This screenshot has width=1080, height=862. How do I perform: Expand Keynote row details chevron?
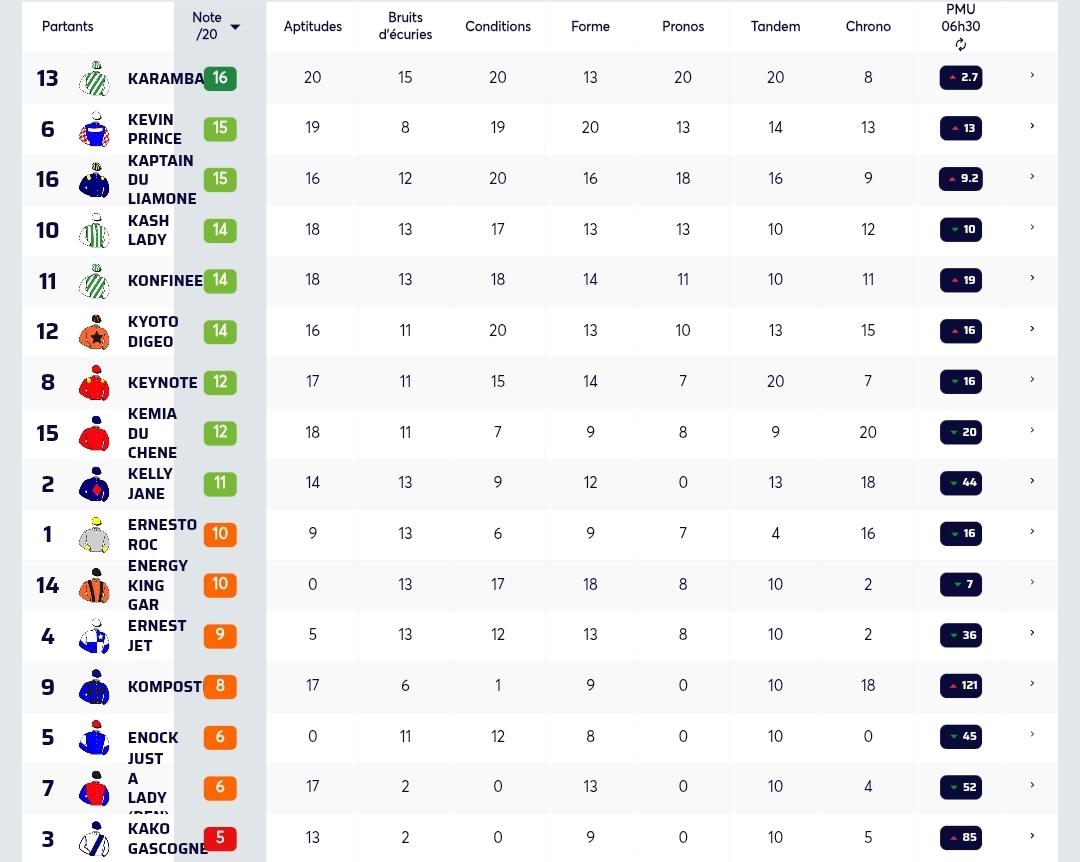[x=1032, y=379]
